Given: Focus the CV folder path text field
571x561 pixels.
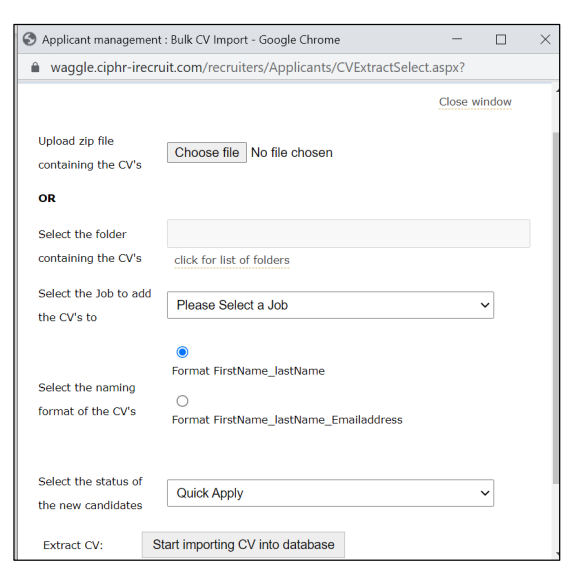Looking at the screenshot, I should tap(348, 234).
